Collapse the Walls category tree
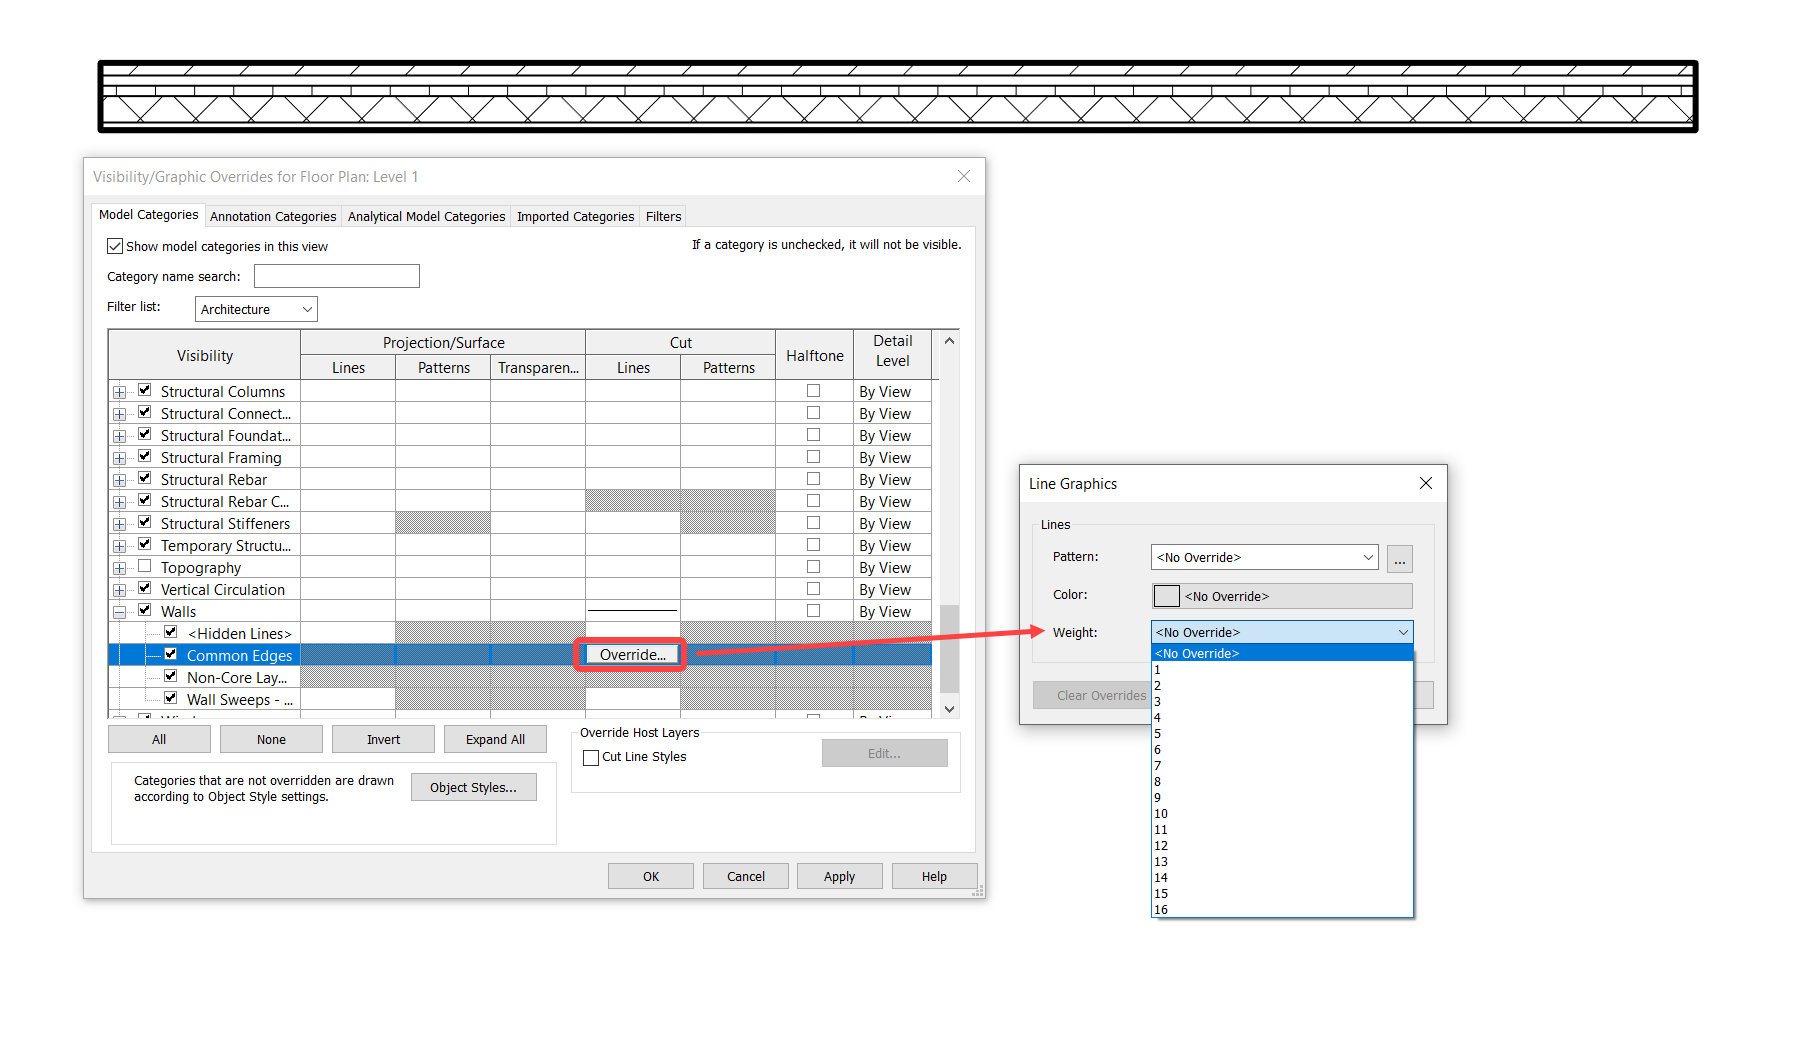1794x1051 pixels. click(x=119, y=610)
